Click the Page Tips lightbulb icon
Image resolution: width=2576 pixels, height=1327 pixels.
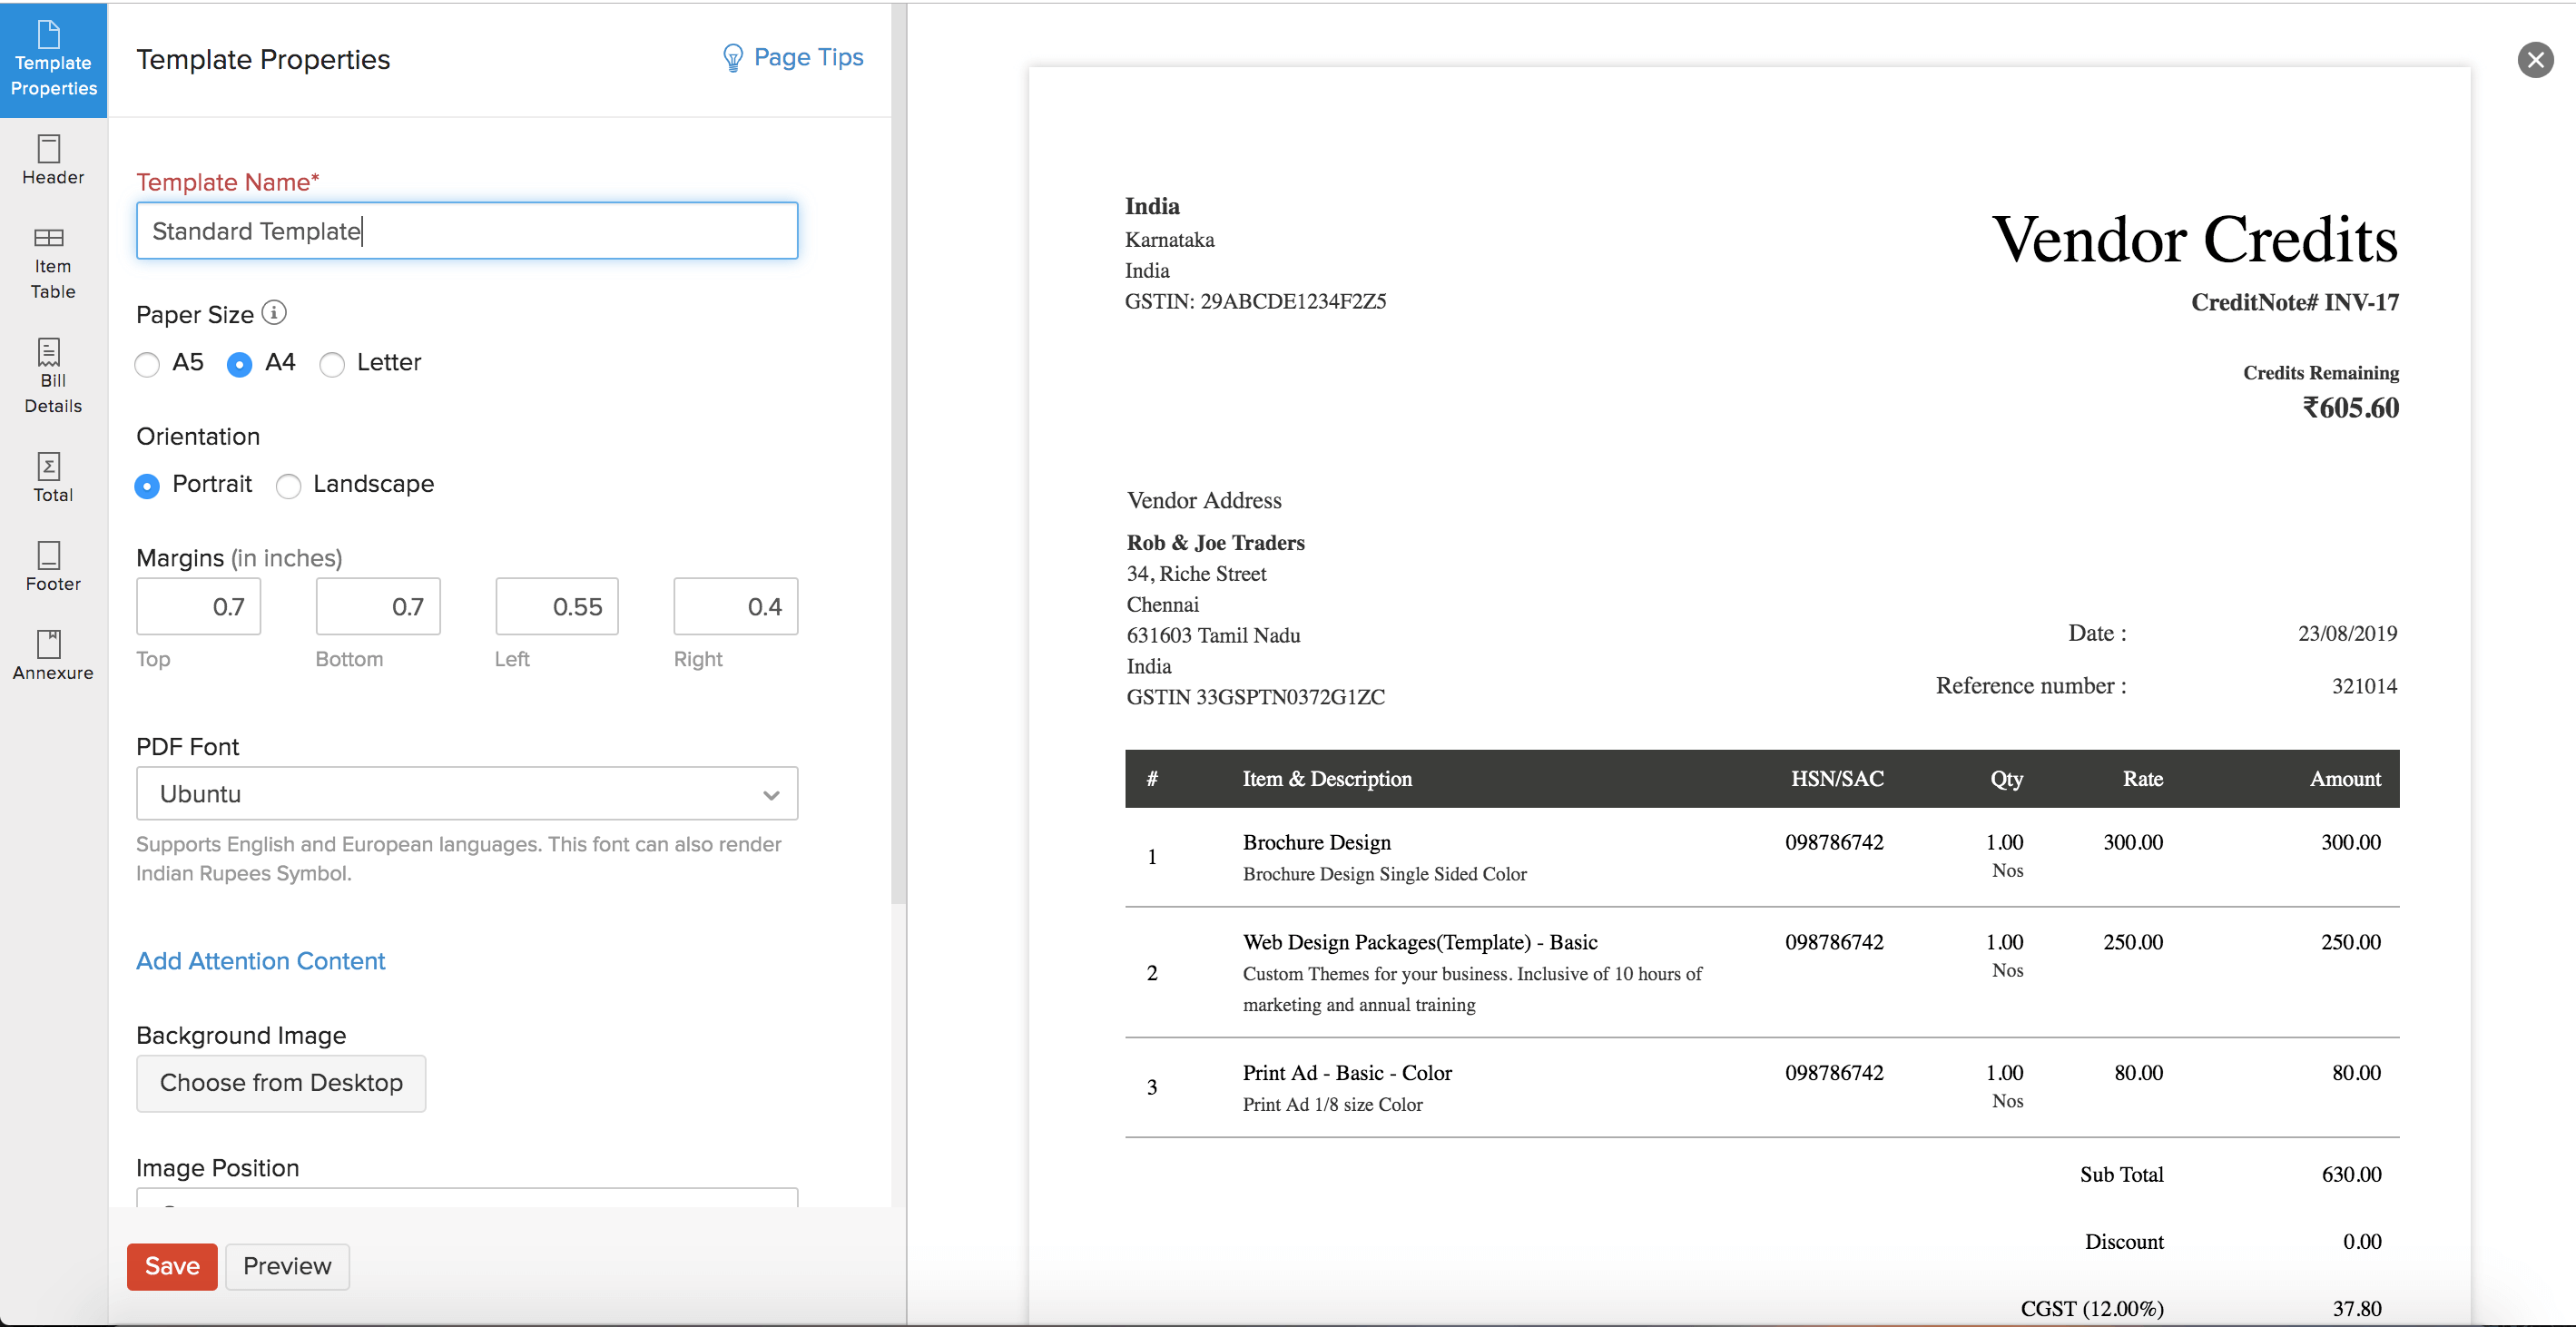pos(733,57)
